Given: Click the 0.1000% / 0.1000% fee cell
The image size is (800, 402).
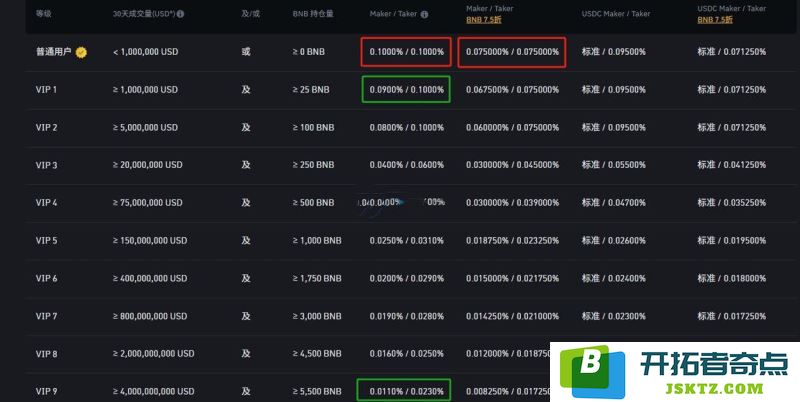Looking at the screenshot, I should (x=407, y=52).
